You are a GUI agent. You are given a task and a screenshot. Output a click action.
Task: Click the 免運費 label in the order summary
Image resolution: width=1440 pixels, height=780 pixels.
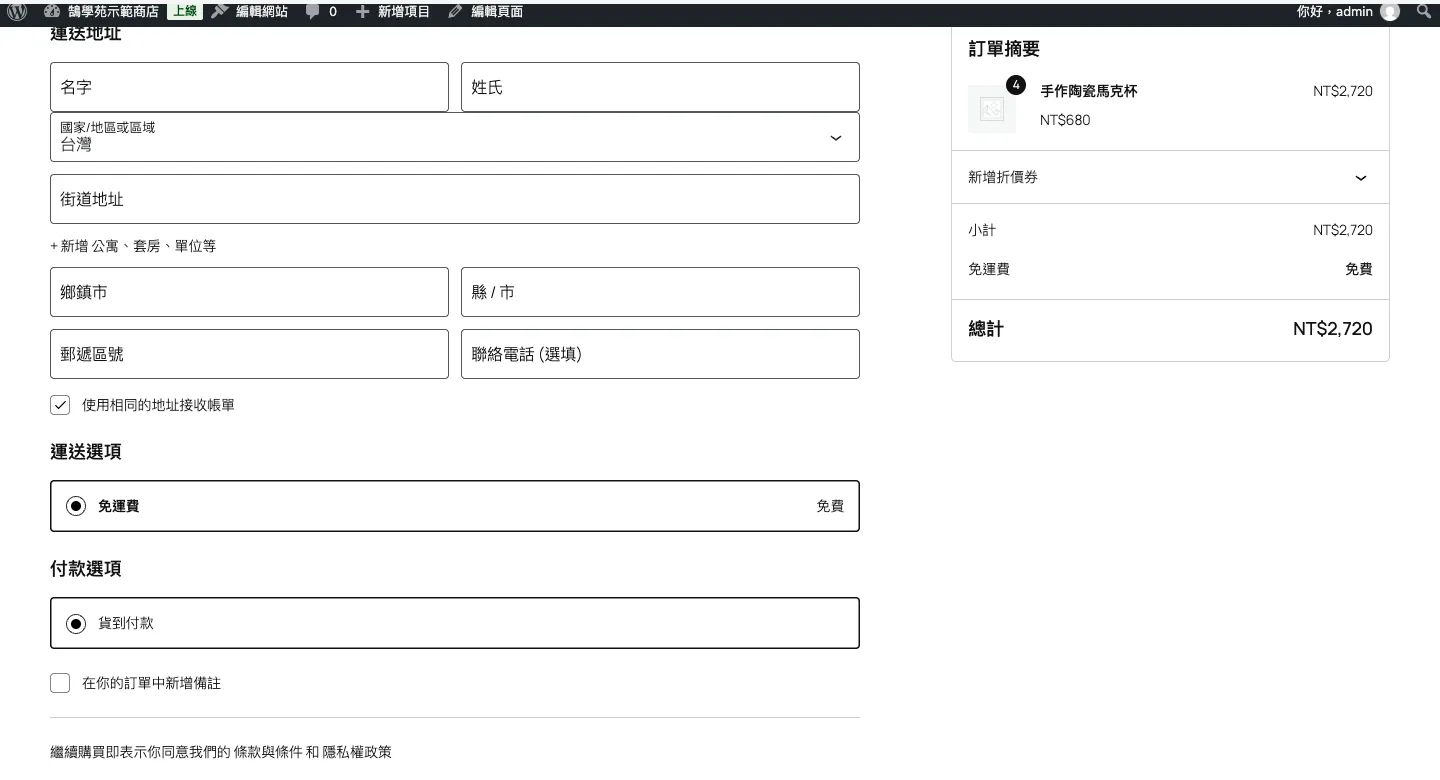tap(989, 269)
